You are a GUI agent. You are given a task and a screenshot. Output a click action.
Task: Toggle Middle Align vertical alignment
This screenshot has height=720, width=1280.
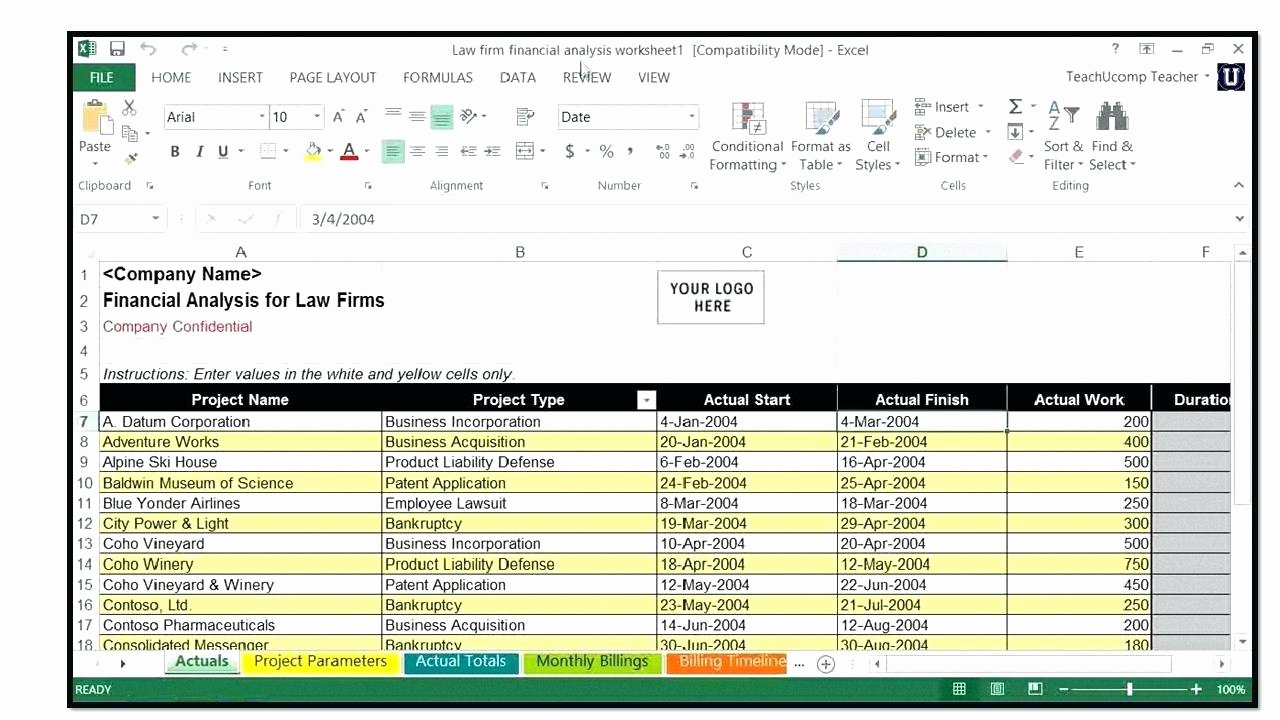[417, 117]
